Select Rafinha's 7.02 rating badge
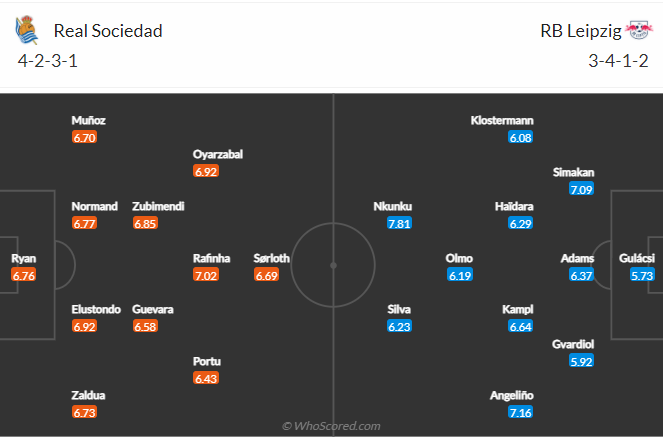663x437 pixels. click(206, 275)
